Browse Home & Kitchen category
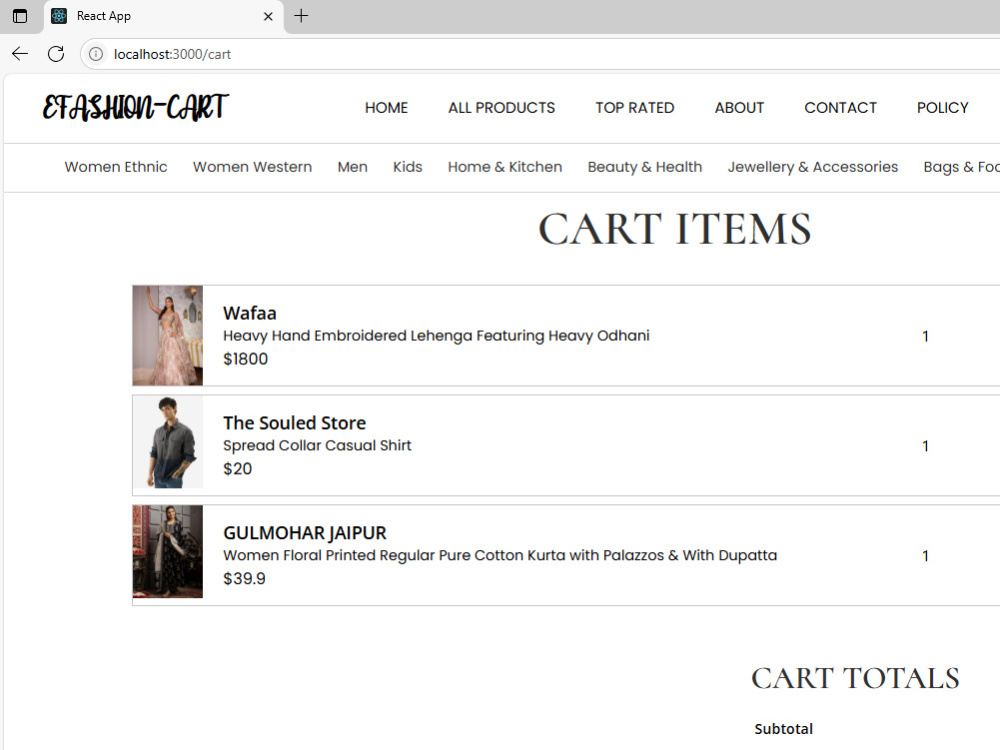This screenshot has height=750, width=1000. tap(504, 167)
